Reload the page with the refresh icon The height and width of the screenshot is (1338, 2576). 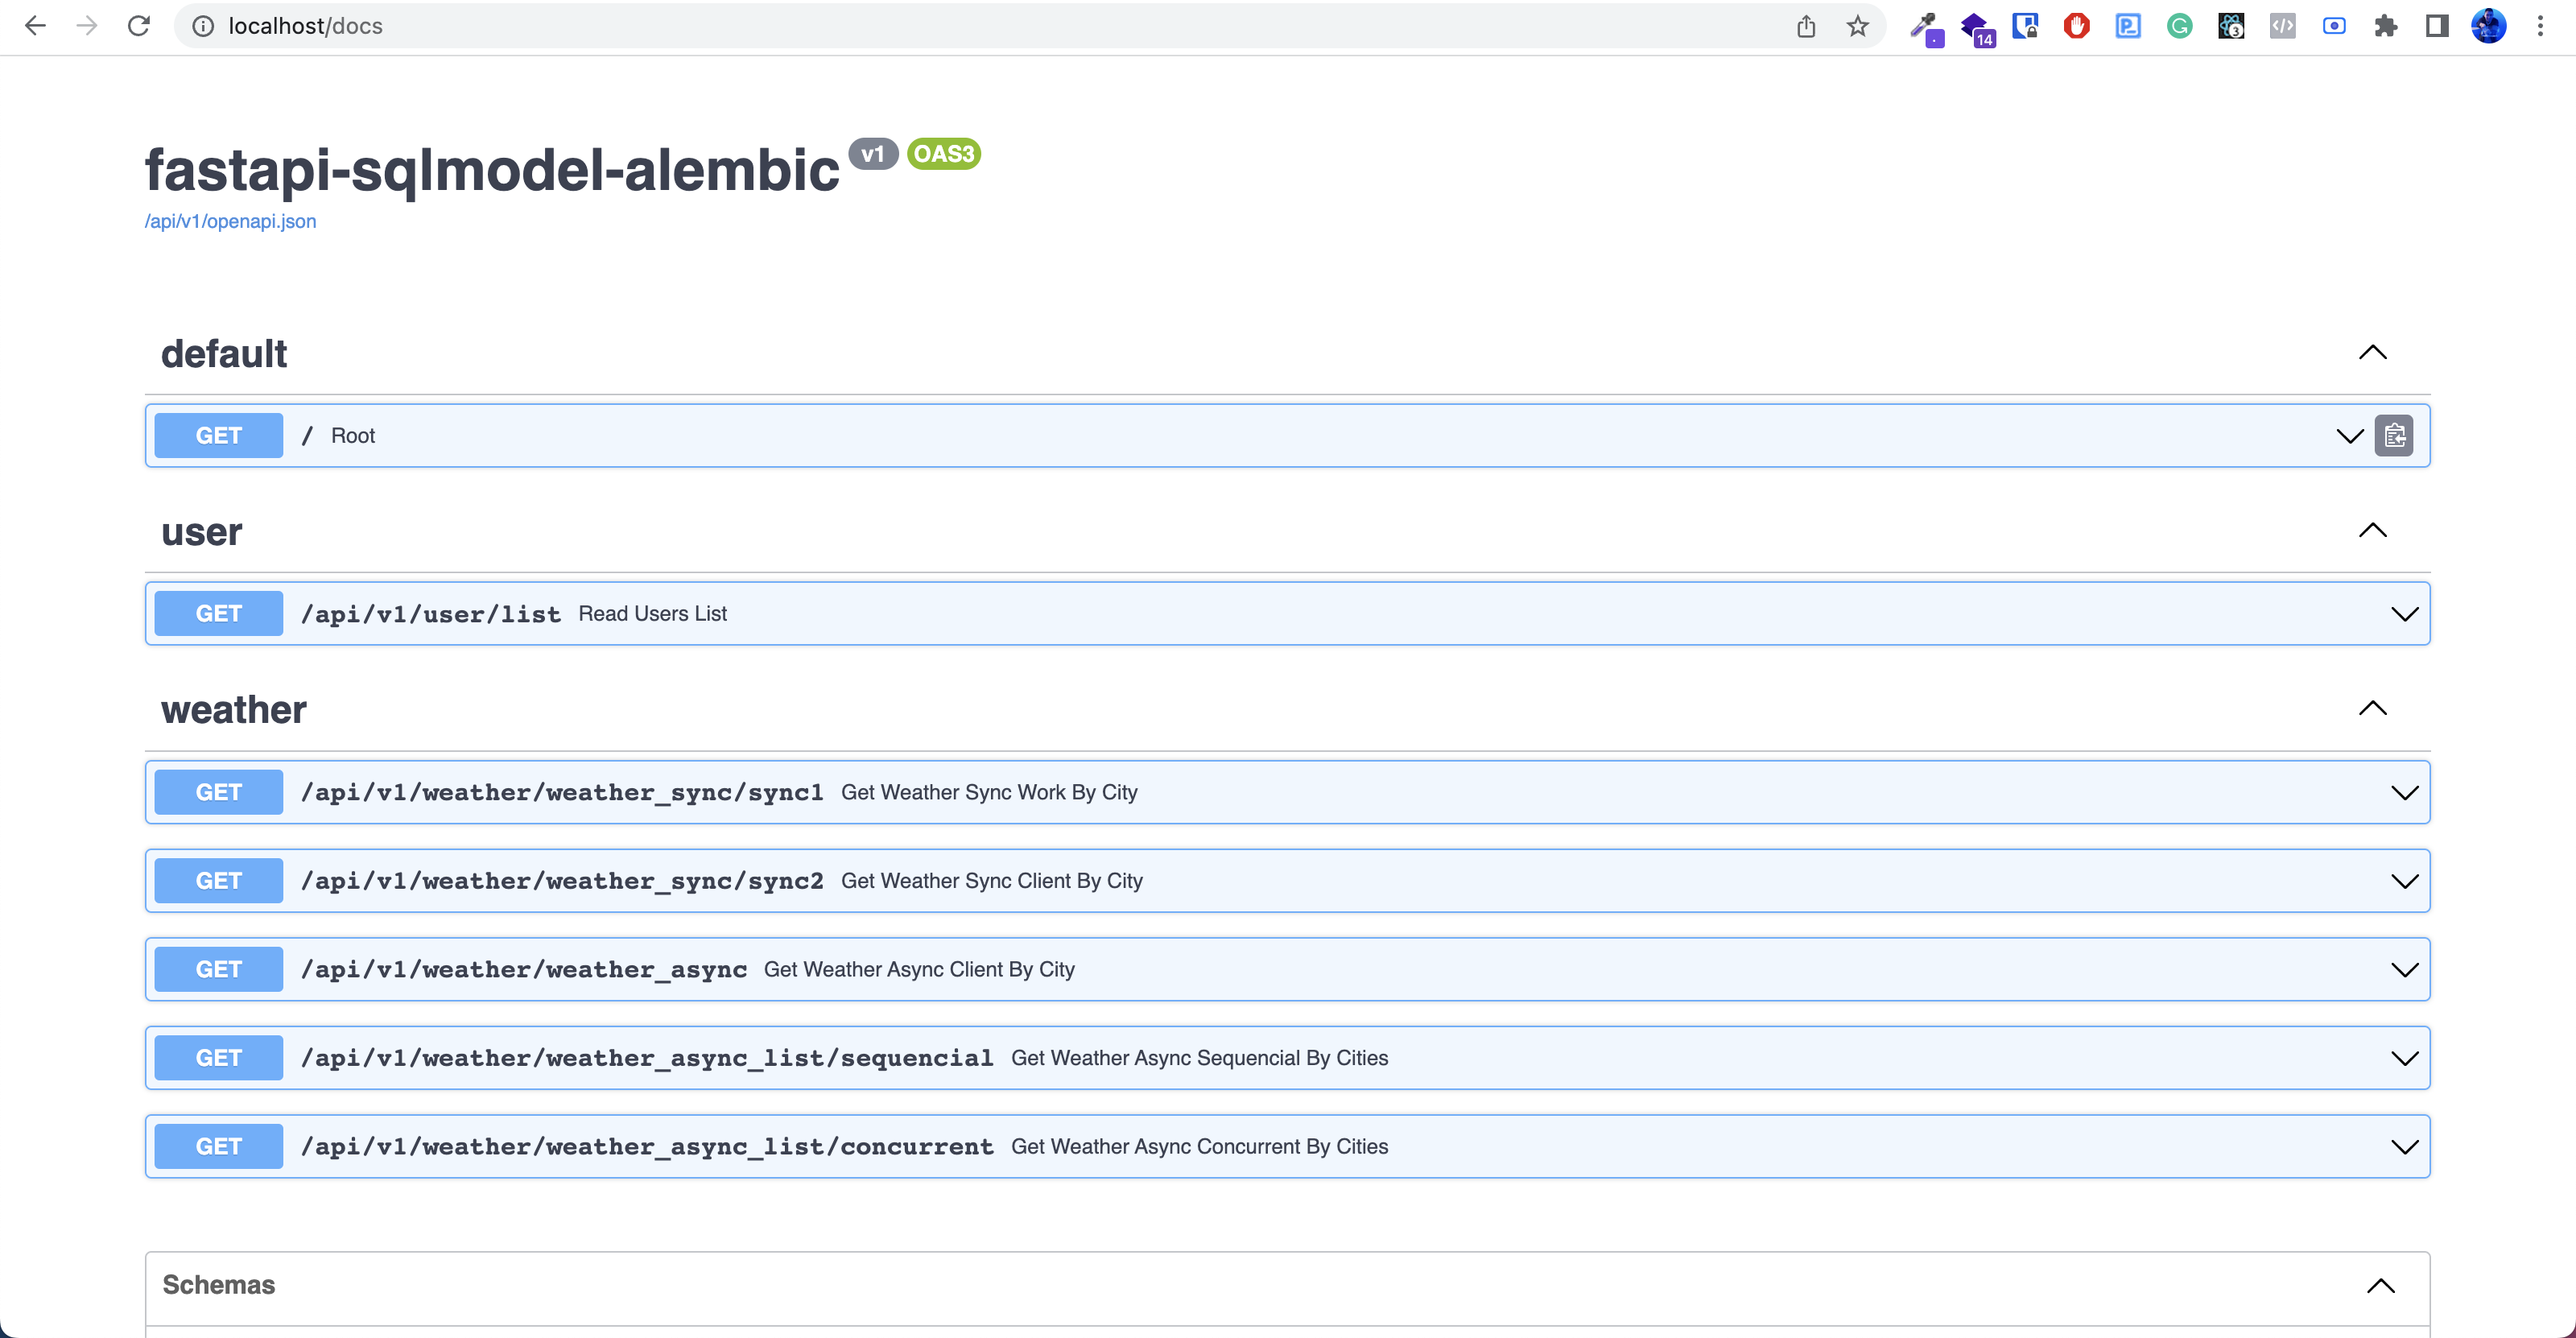tap(139, 26)
